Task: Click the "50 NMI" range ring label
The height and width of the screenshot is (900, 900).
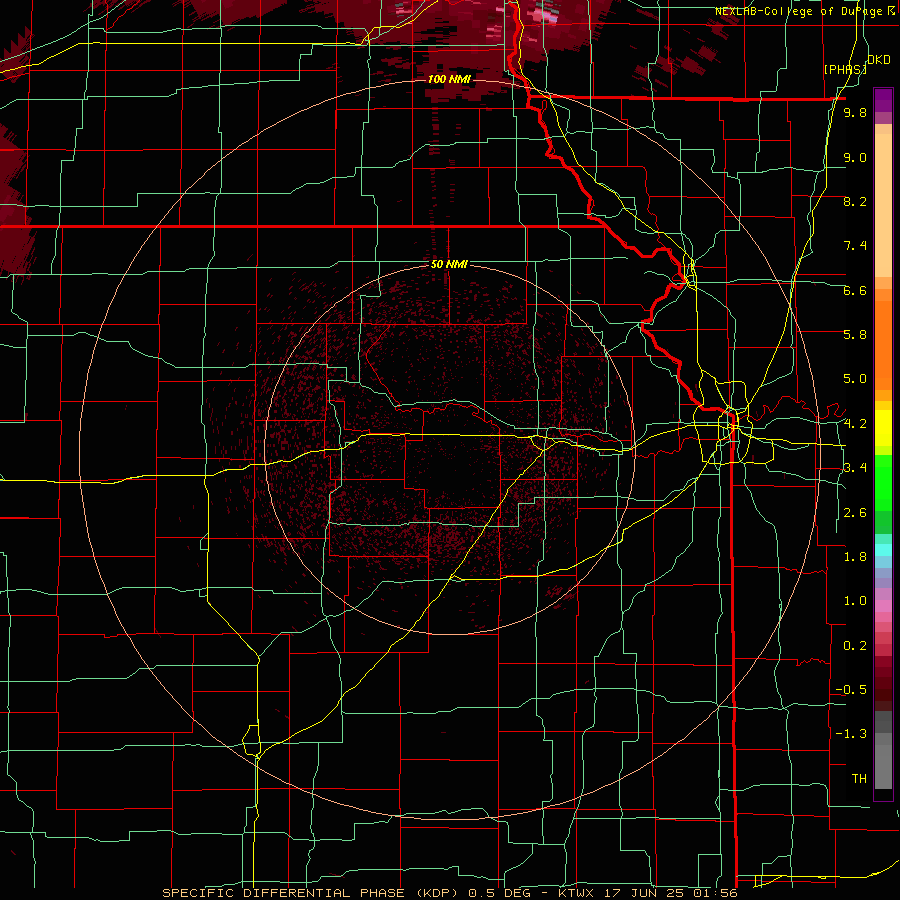Action: point(449,264)
